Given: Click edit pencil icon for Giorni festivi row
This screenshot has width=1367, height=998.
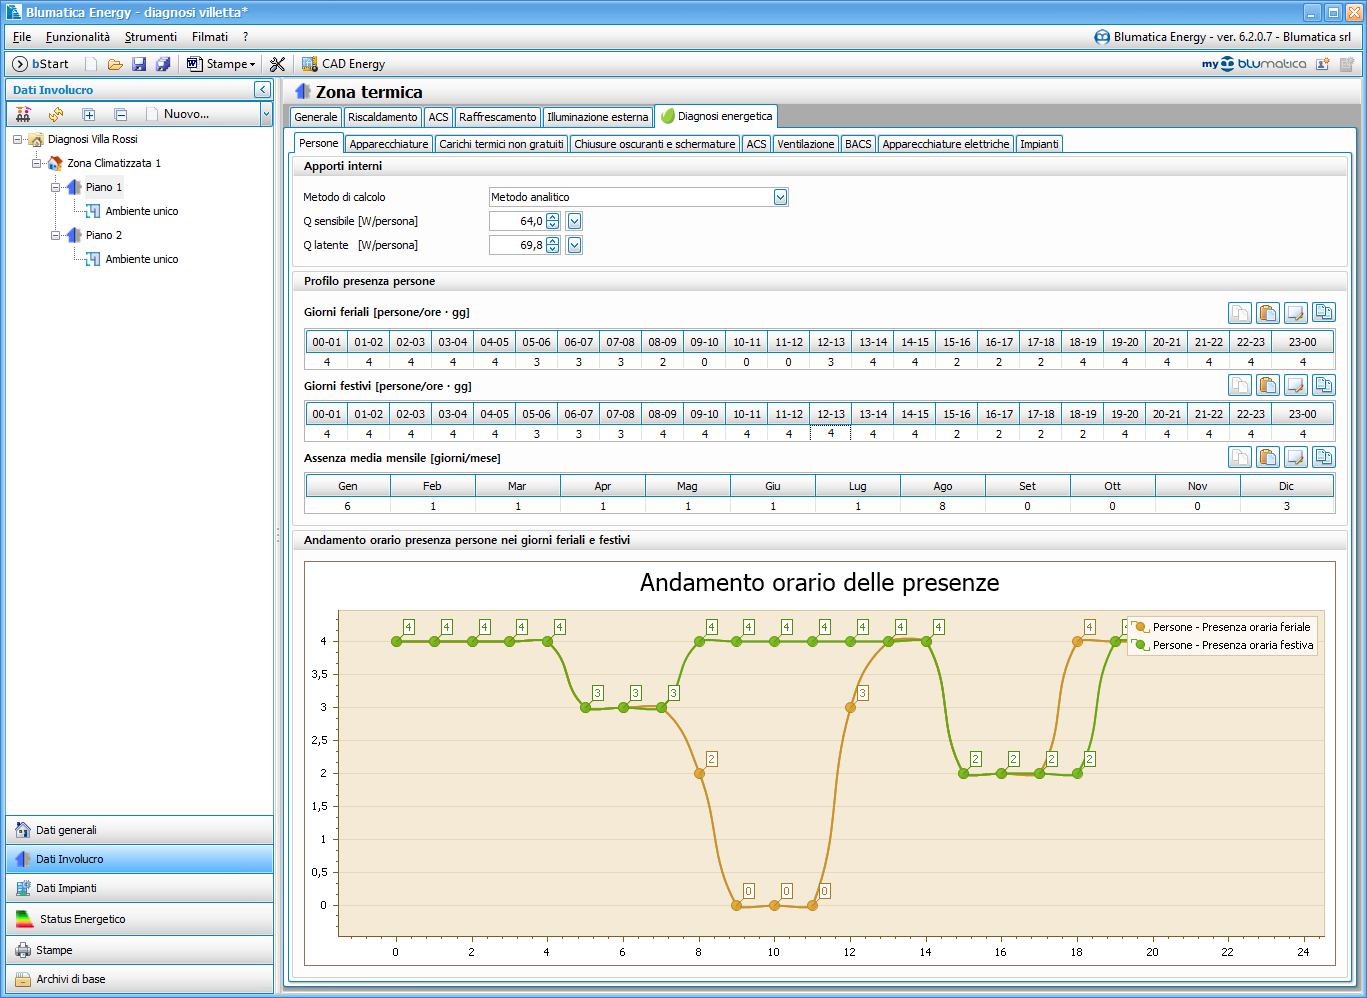Looking at the screenshot, I should (x=1295, y=385).
